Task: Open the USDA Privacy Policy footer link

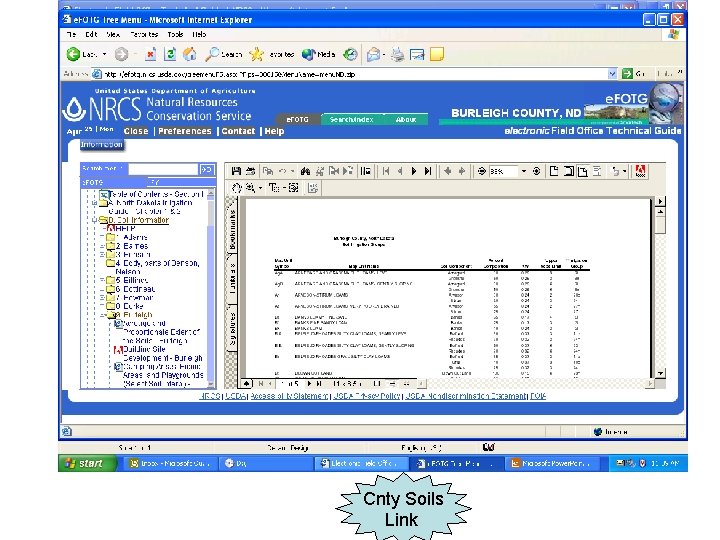Action: point(366,396)
